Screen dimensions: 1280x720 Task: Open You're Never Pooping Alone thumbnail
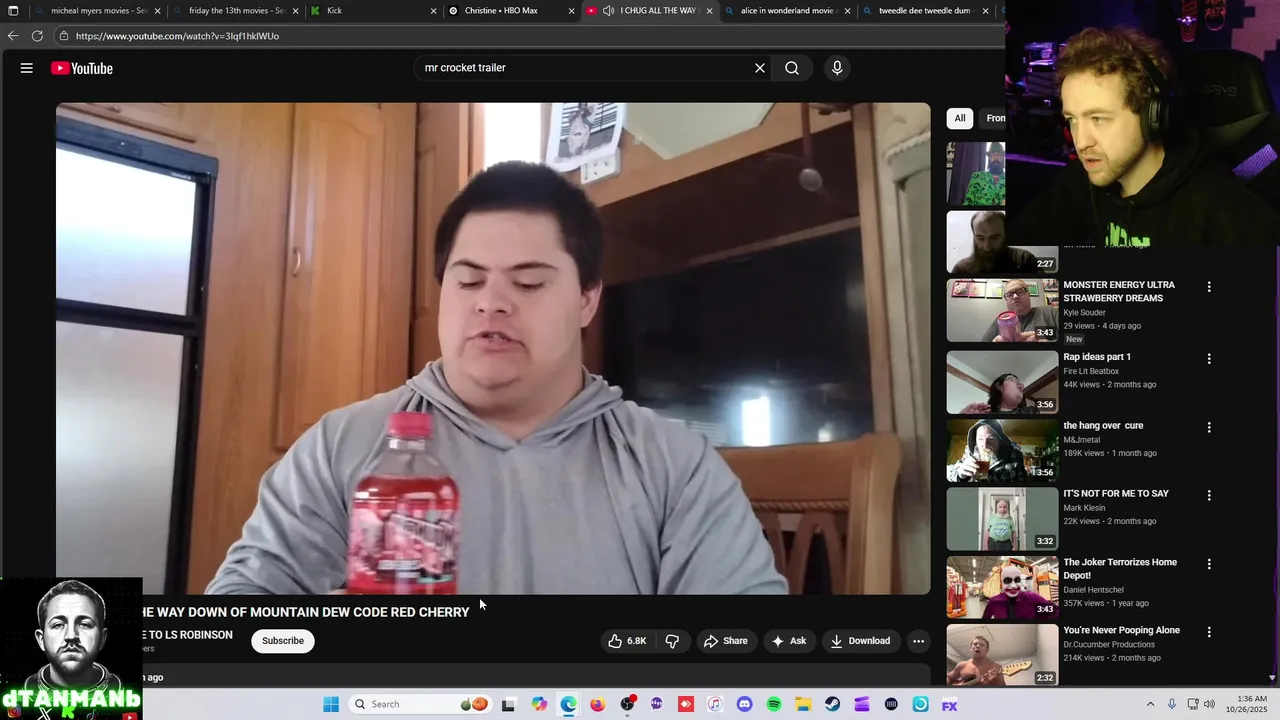1002,655
